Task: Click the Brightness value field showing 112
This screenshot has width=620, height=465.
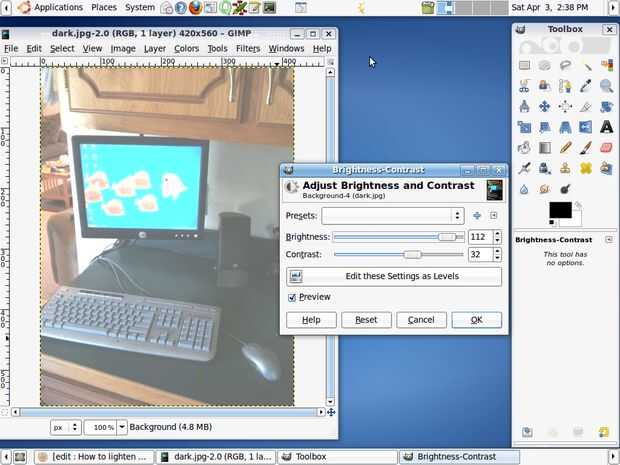Action: click(480, 237)
